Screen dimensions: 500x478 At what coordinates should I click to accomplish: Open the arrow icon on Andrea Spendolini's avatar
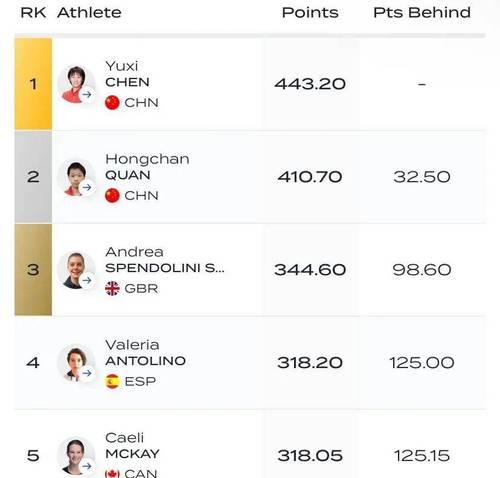(87, 280)
